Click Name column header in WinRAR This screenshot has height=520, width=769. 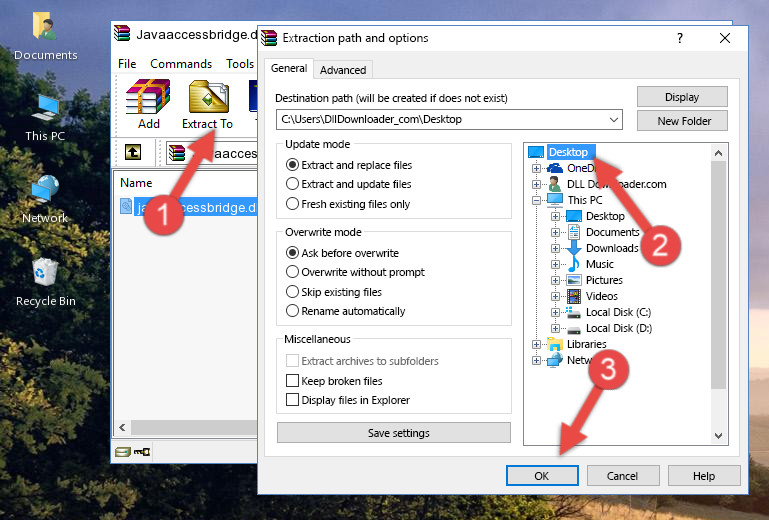pos(136,183)
